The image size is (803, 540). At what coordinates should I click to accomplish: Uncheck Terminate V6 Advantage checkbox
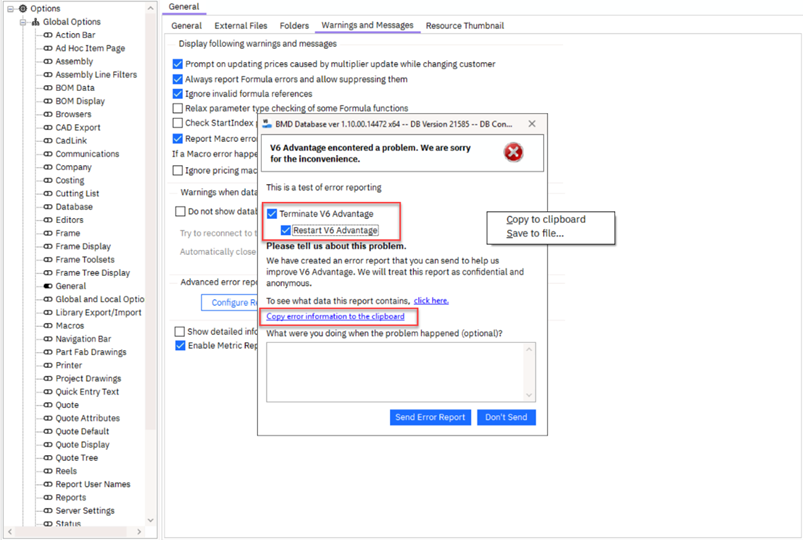[x=272, y=214]
